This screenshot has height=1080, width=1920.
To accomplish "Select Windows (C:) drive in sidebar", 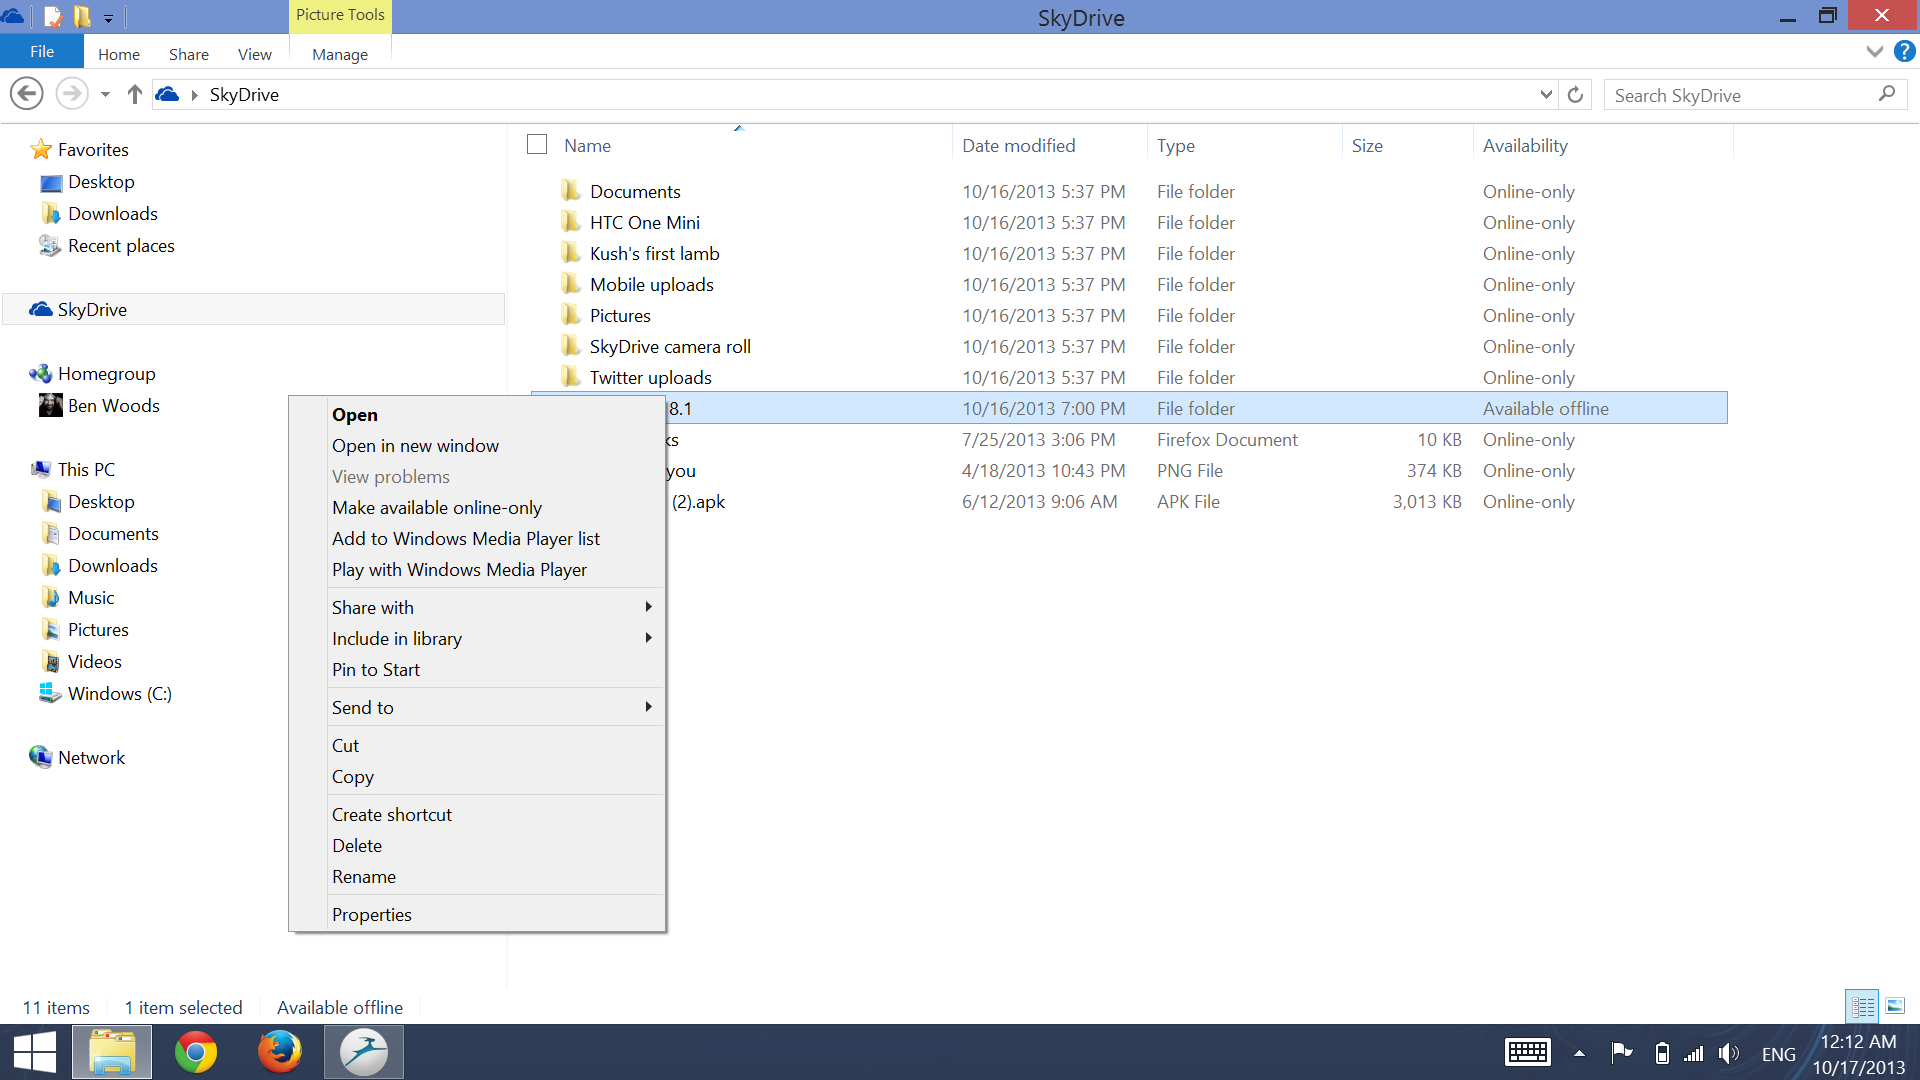I will [119, 693].
